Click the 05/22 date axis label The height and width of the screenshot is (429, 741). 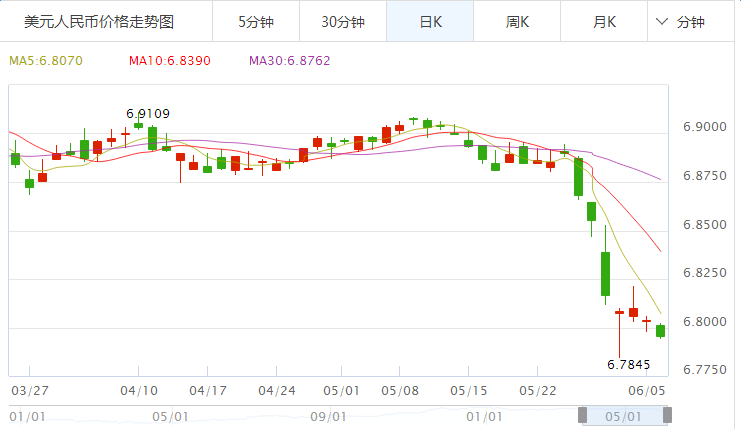(x=538, y=391)
